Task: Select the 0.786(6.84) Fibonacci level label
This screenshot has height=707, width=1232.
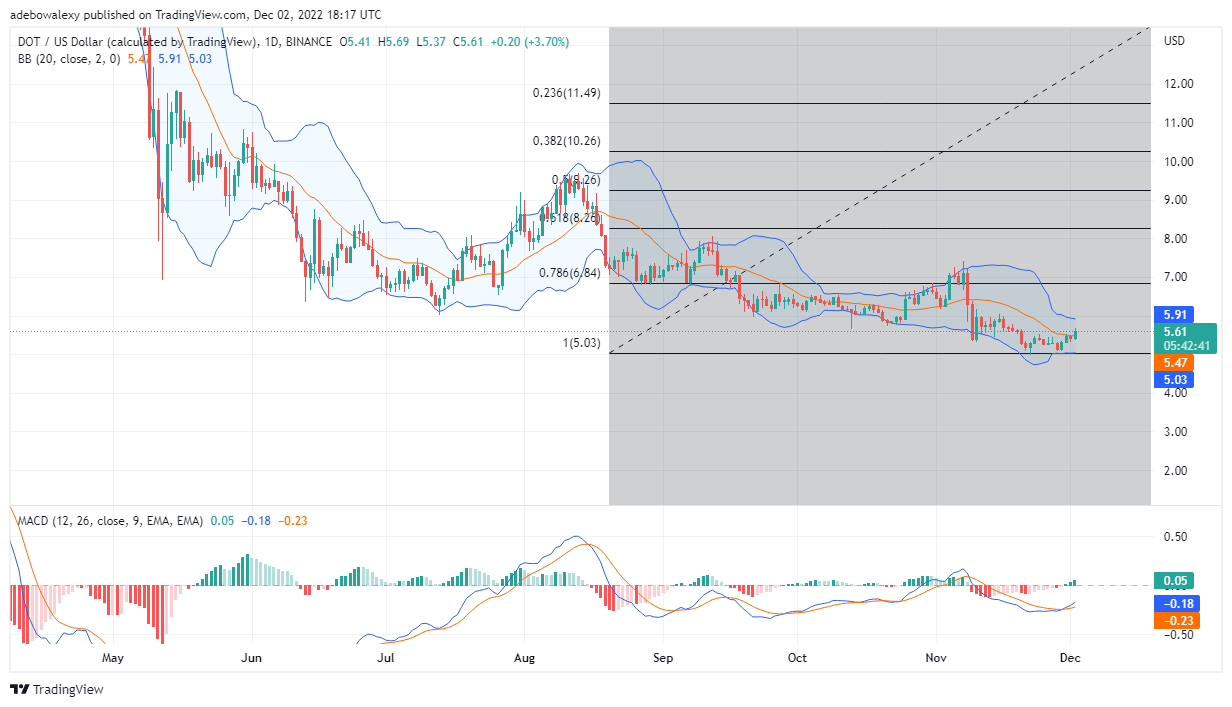Action: (568, 272)
